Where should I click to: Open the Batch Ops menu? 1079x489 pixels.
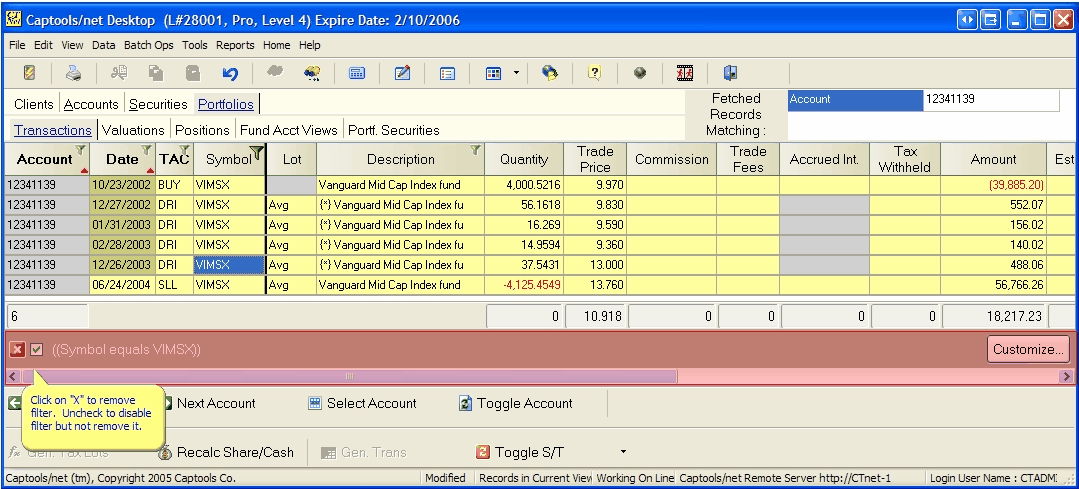[148, 45]
